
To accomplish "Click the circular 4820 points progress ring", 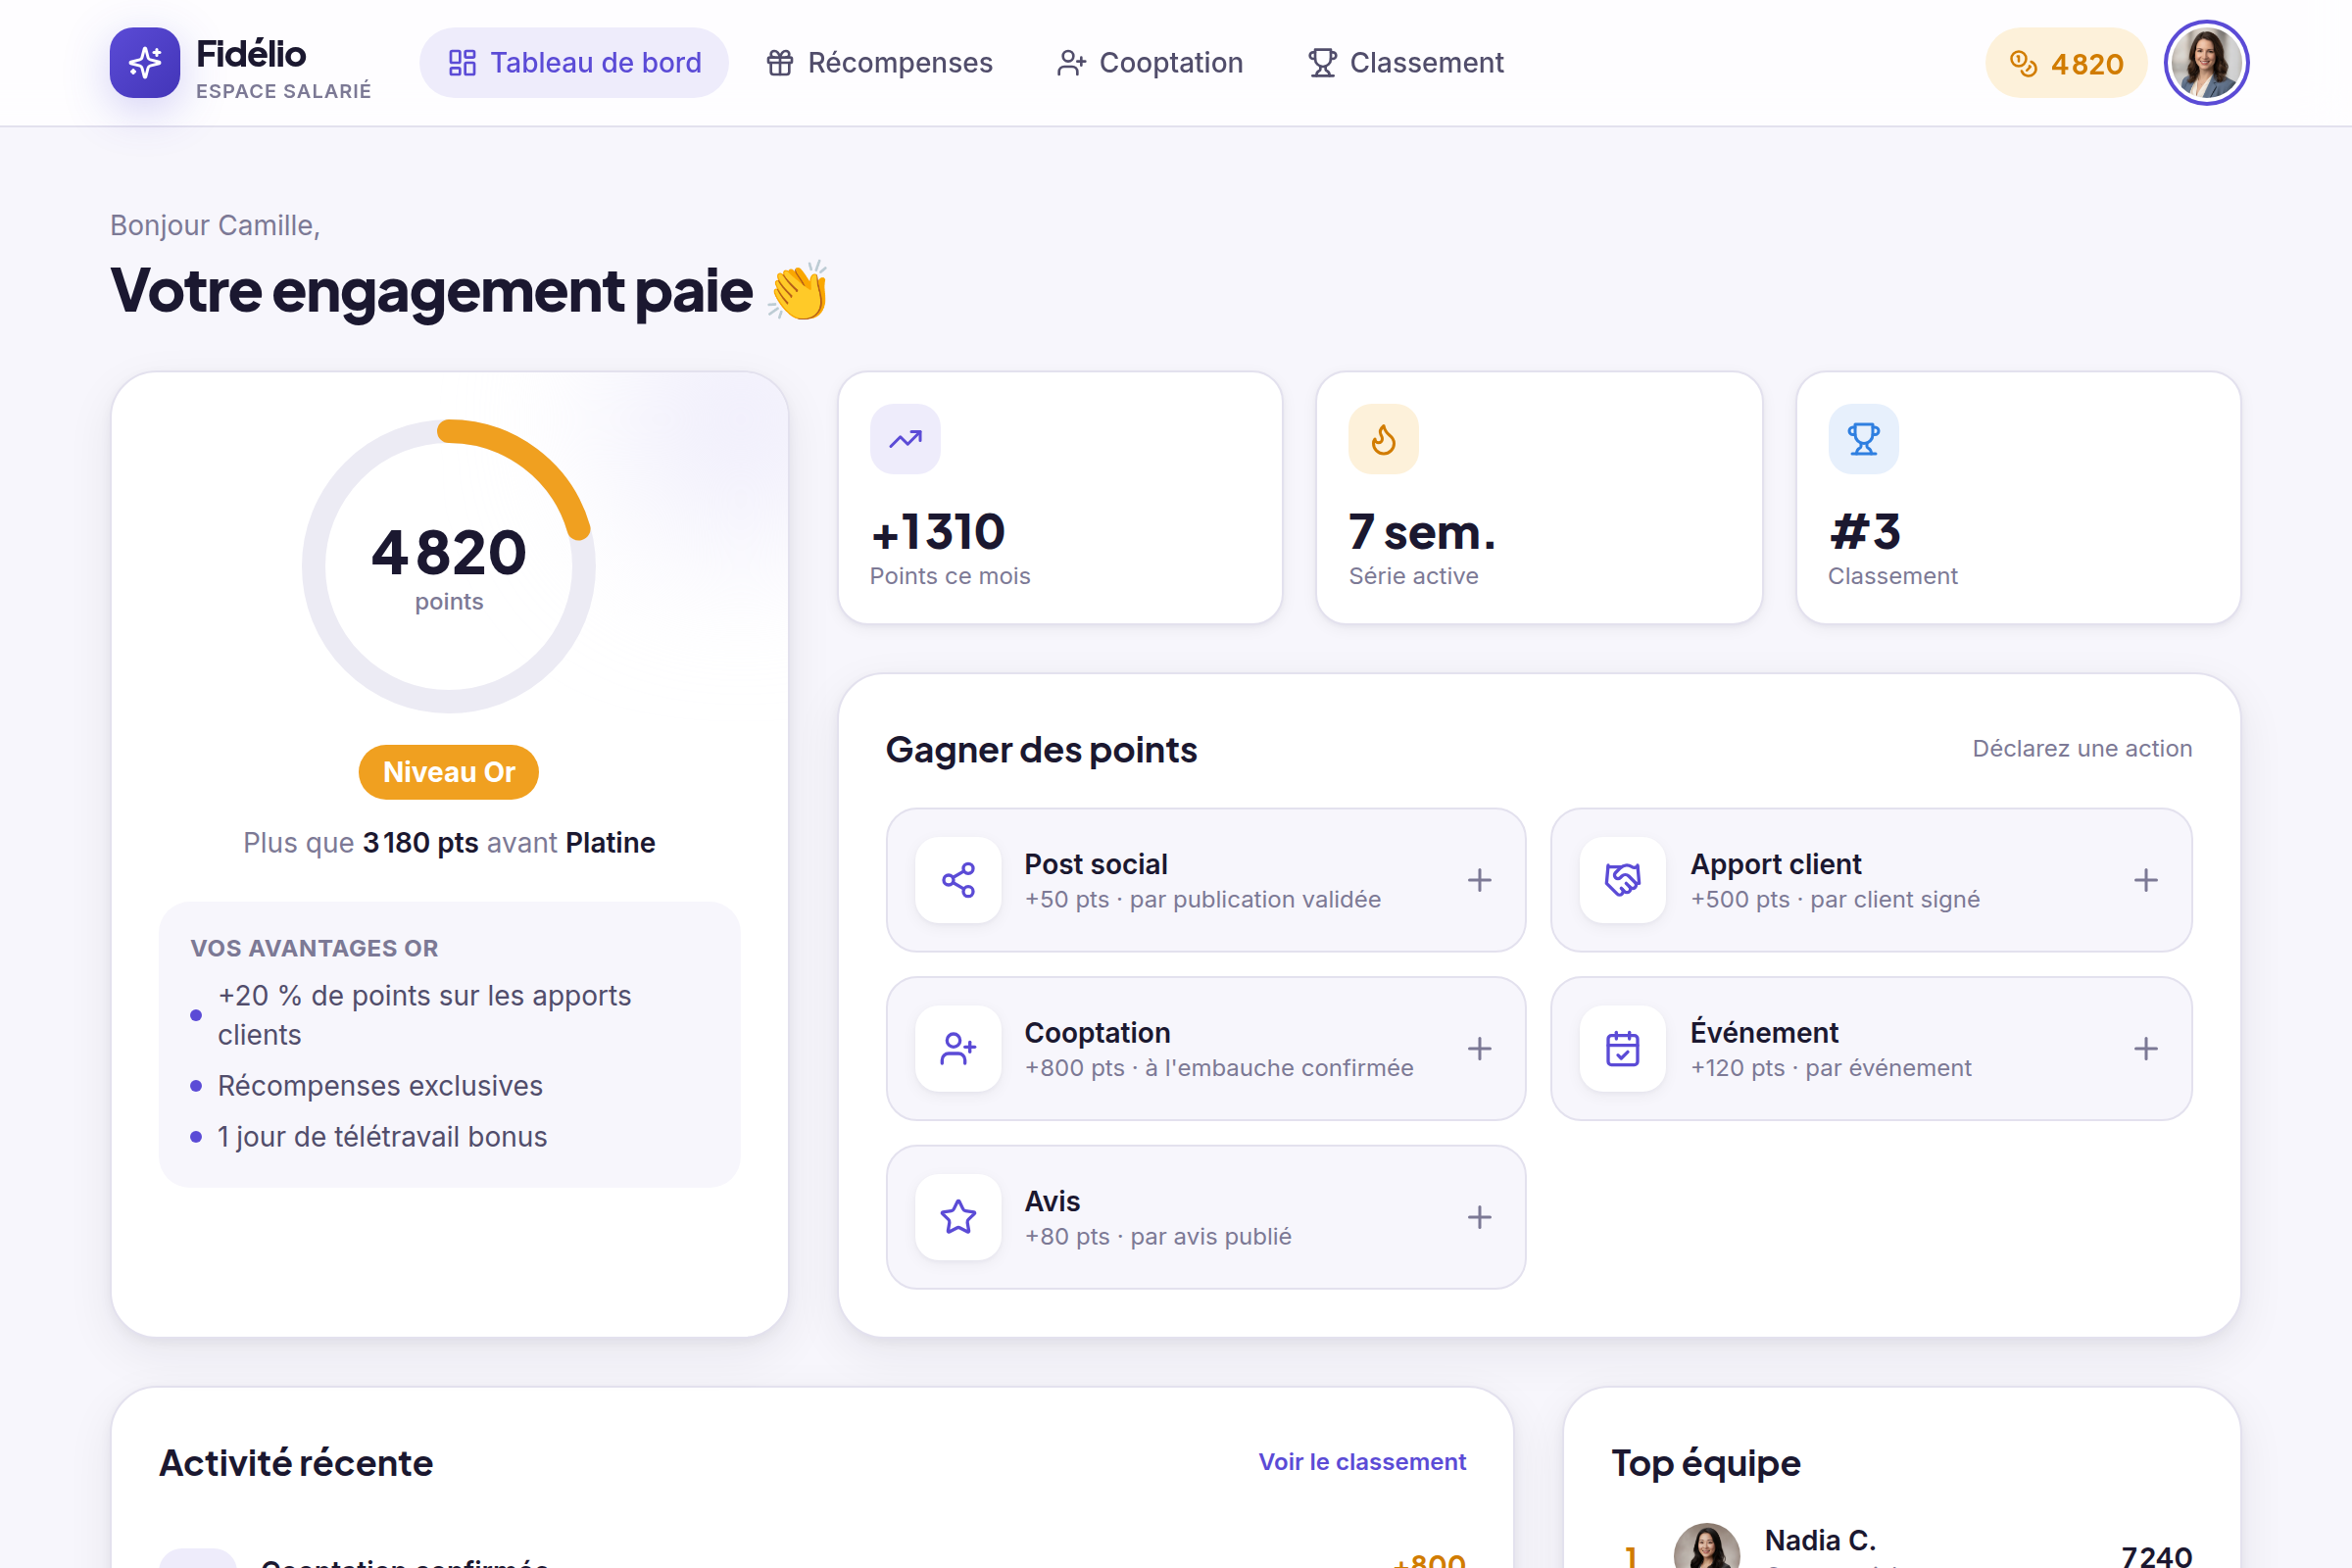I will [x=449, y=566].
